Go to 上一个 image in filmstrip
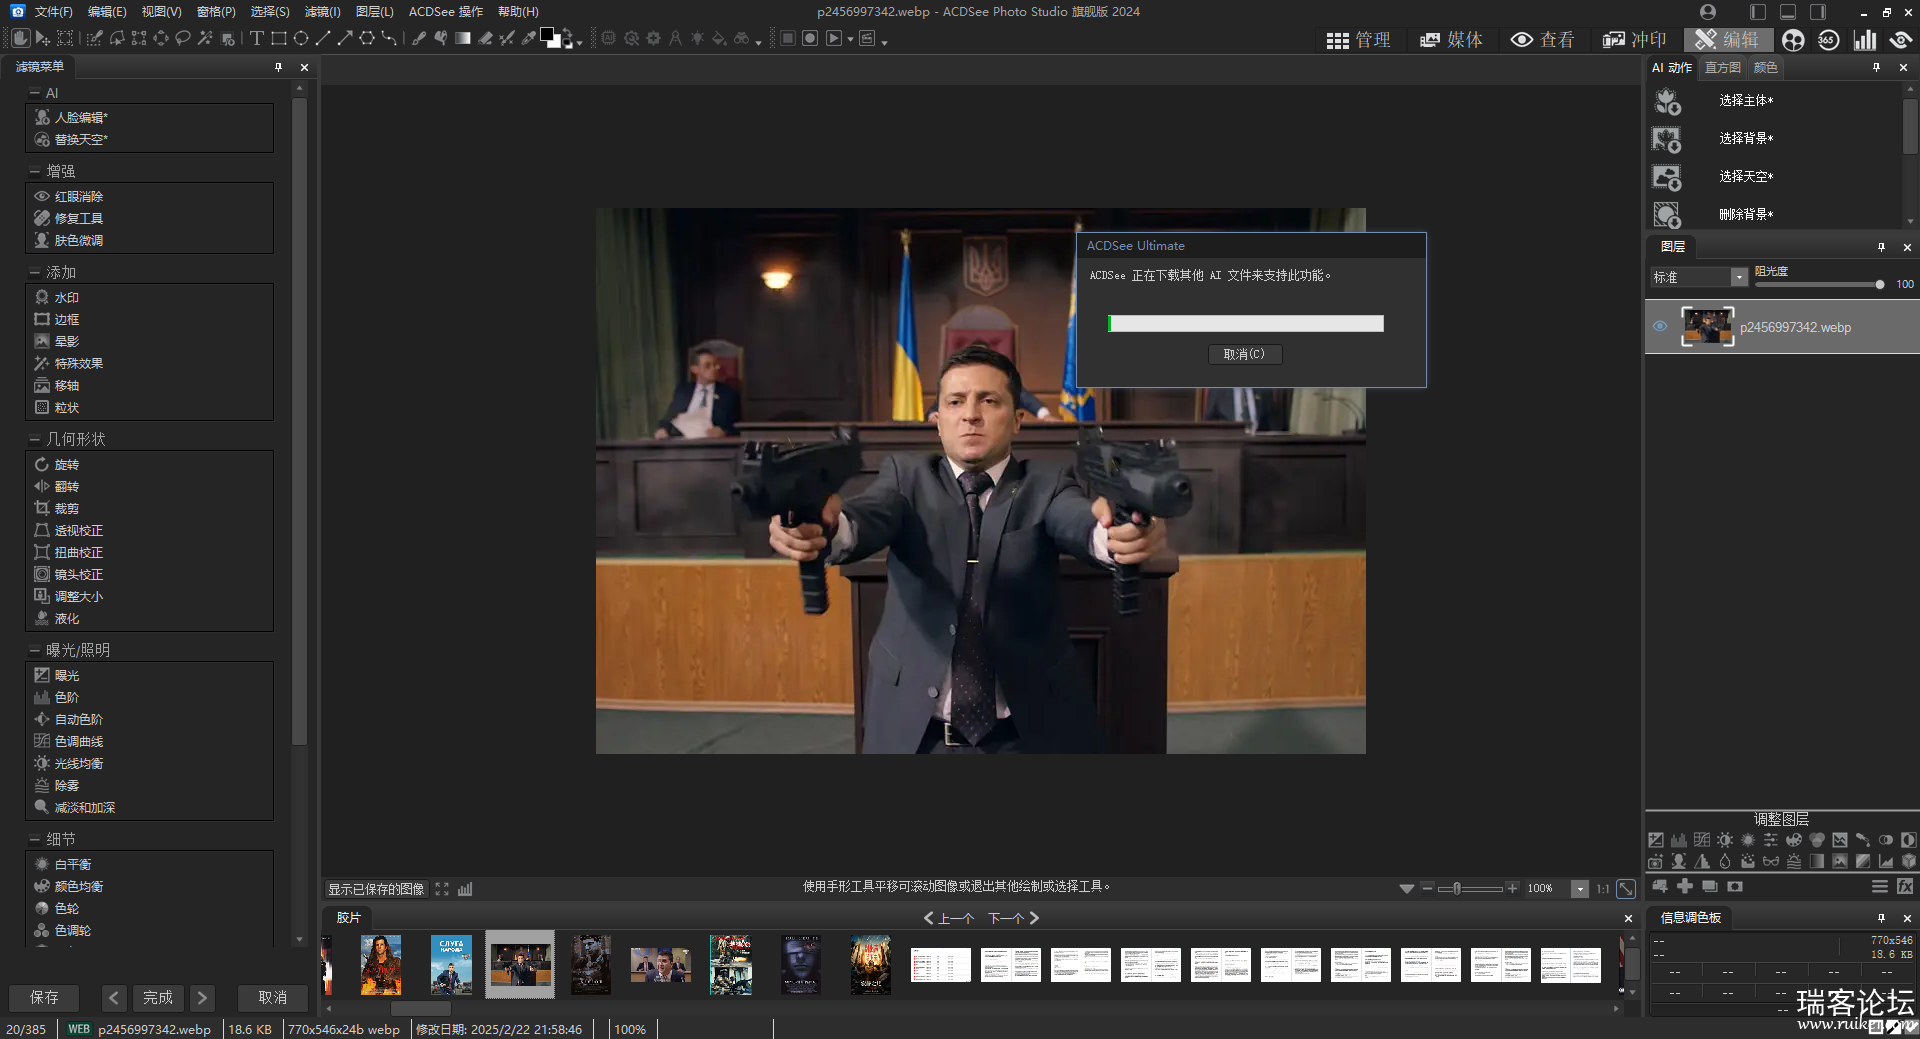 949,918
